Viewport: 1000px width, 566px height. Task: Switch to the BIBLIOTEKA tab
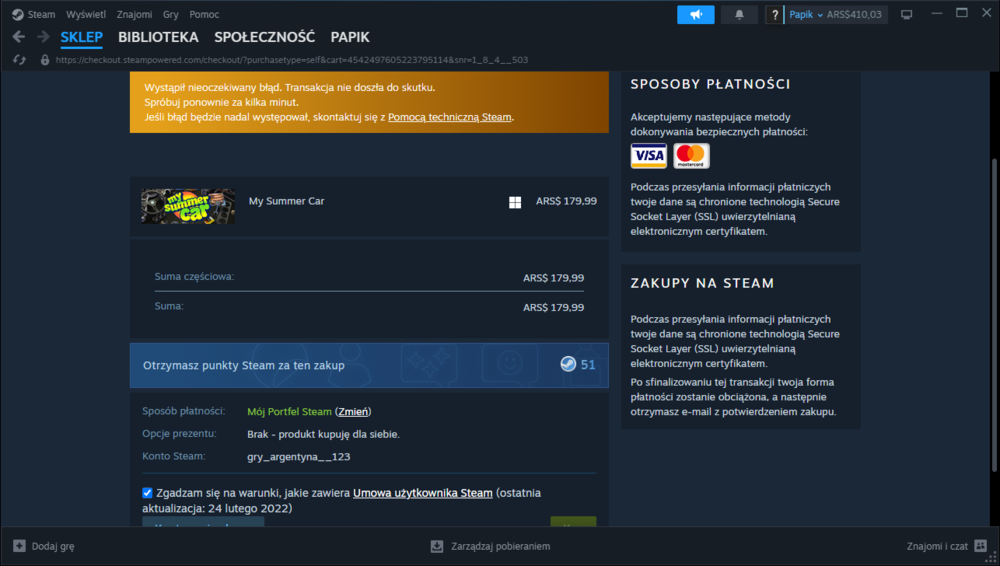158,37
